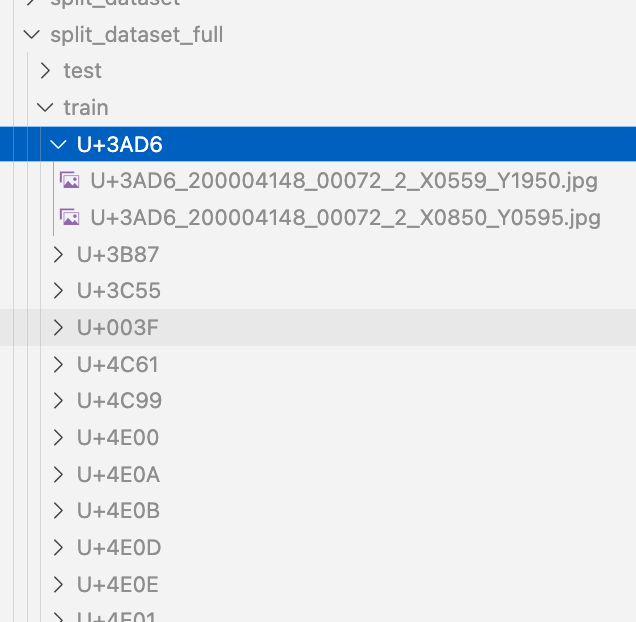Collapse the split_dataset_full folder chevron
The image size is (636, 622).
click(x=31, y=35)
